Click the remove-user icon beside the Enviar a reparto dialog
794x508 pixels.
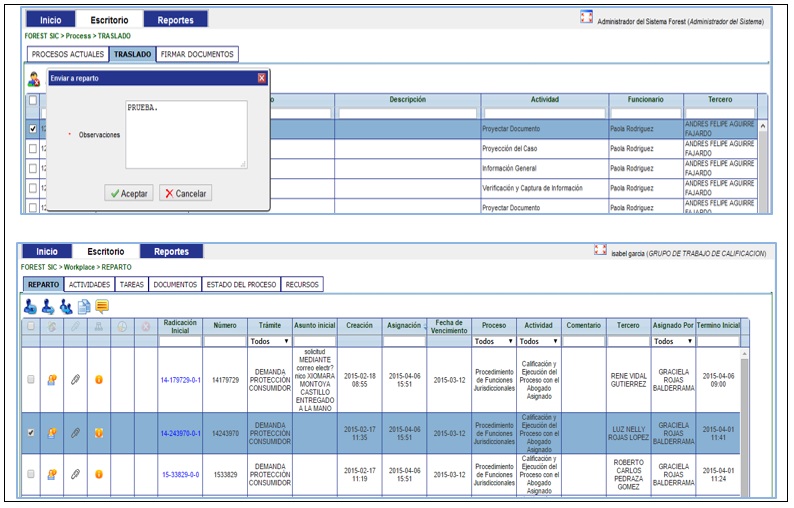34,79
